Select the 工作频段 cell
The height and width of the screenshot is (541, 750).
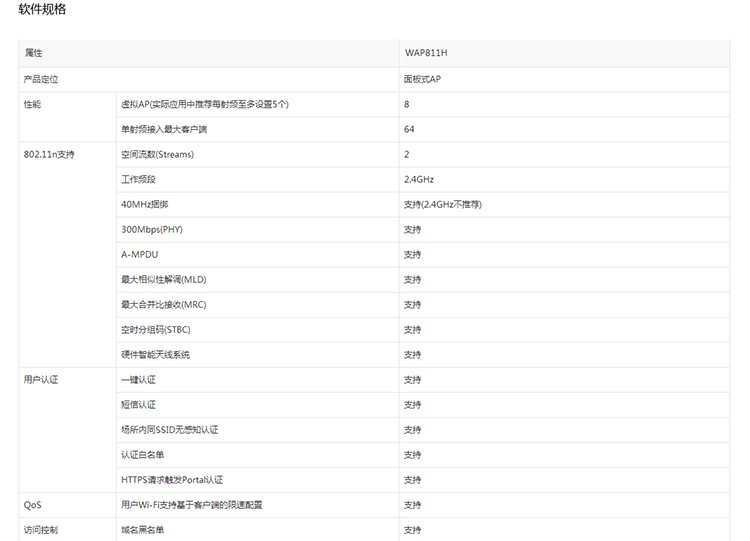tap(257, 179)
